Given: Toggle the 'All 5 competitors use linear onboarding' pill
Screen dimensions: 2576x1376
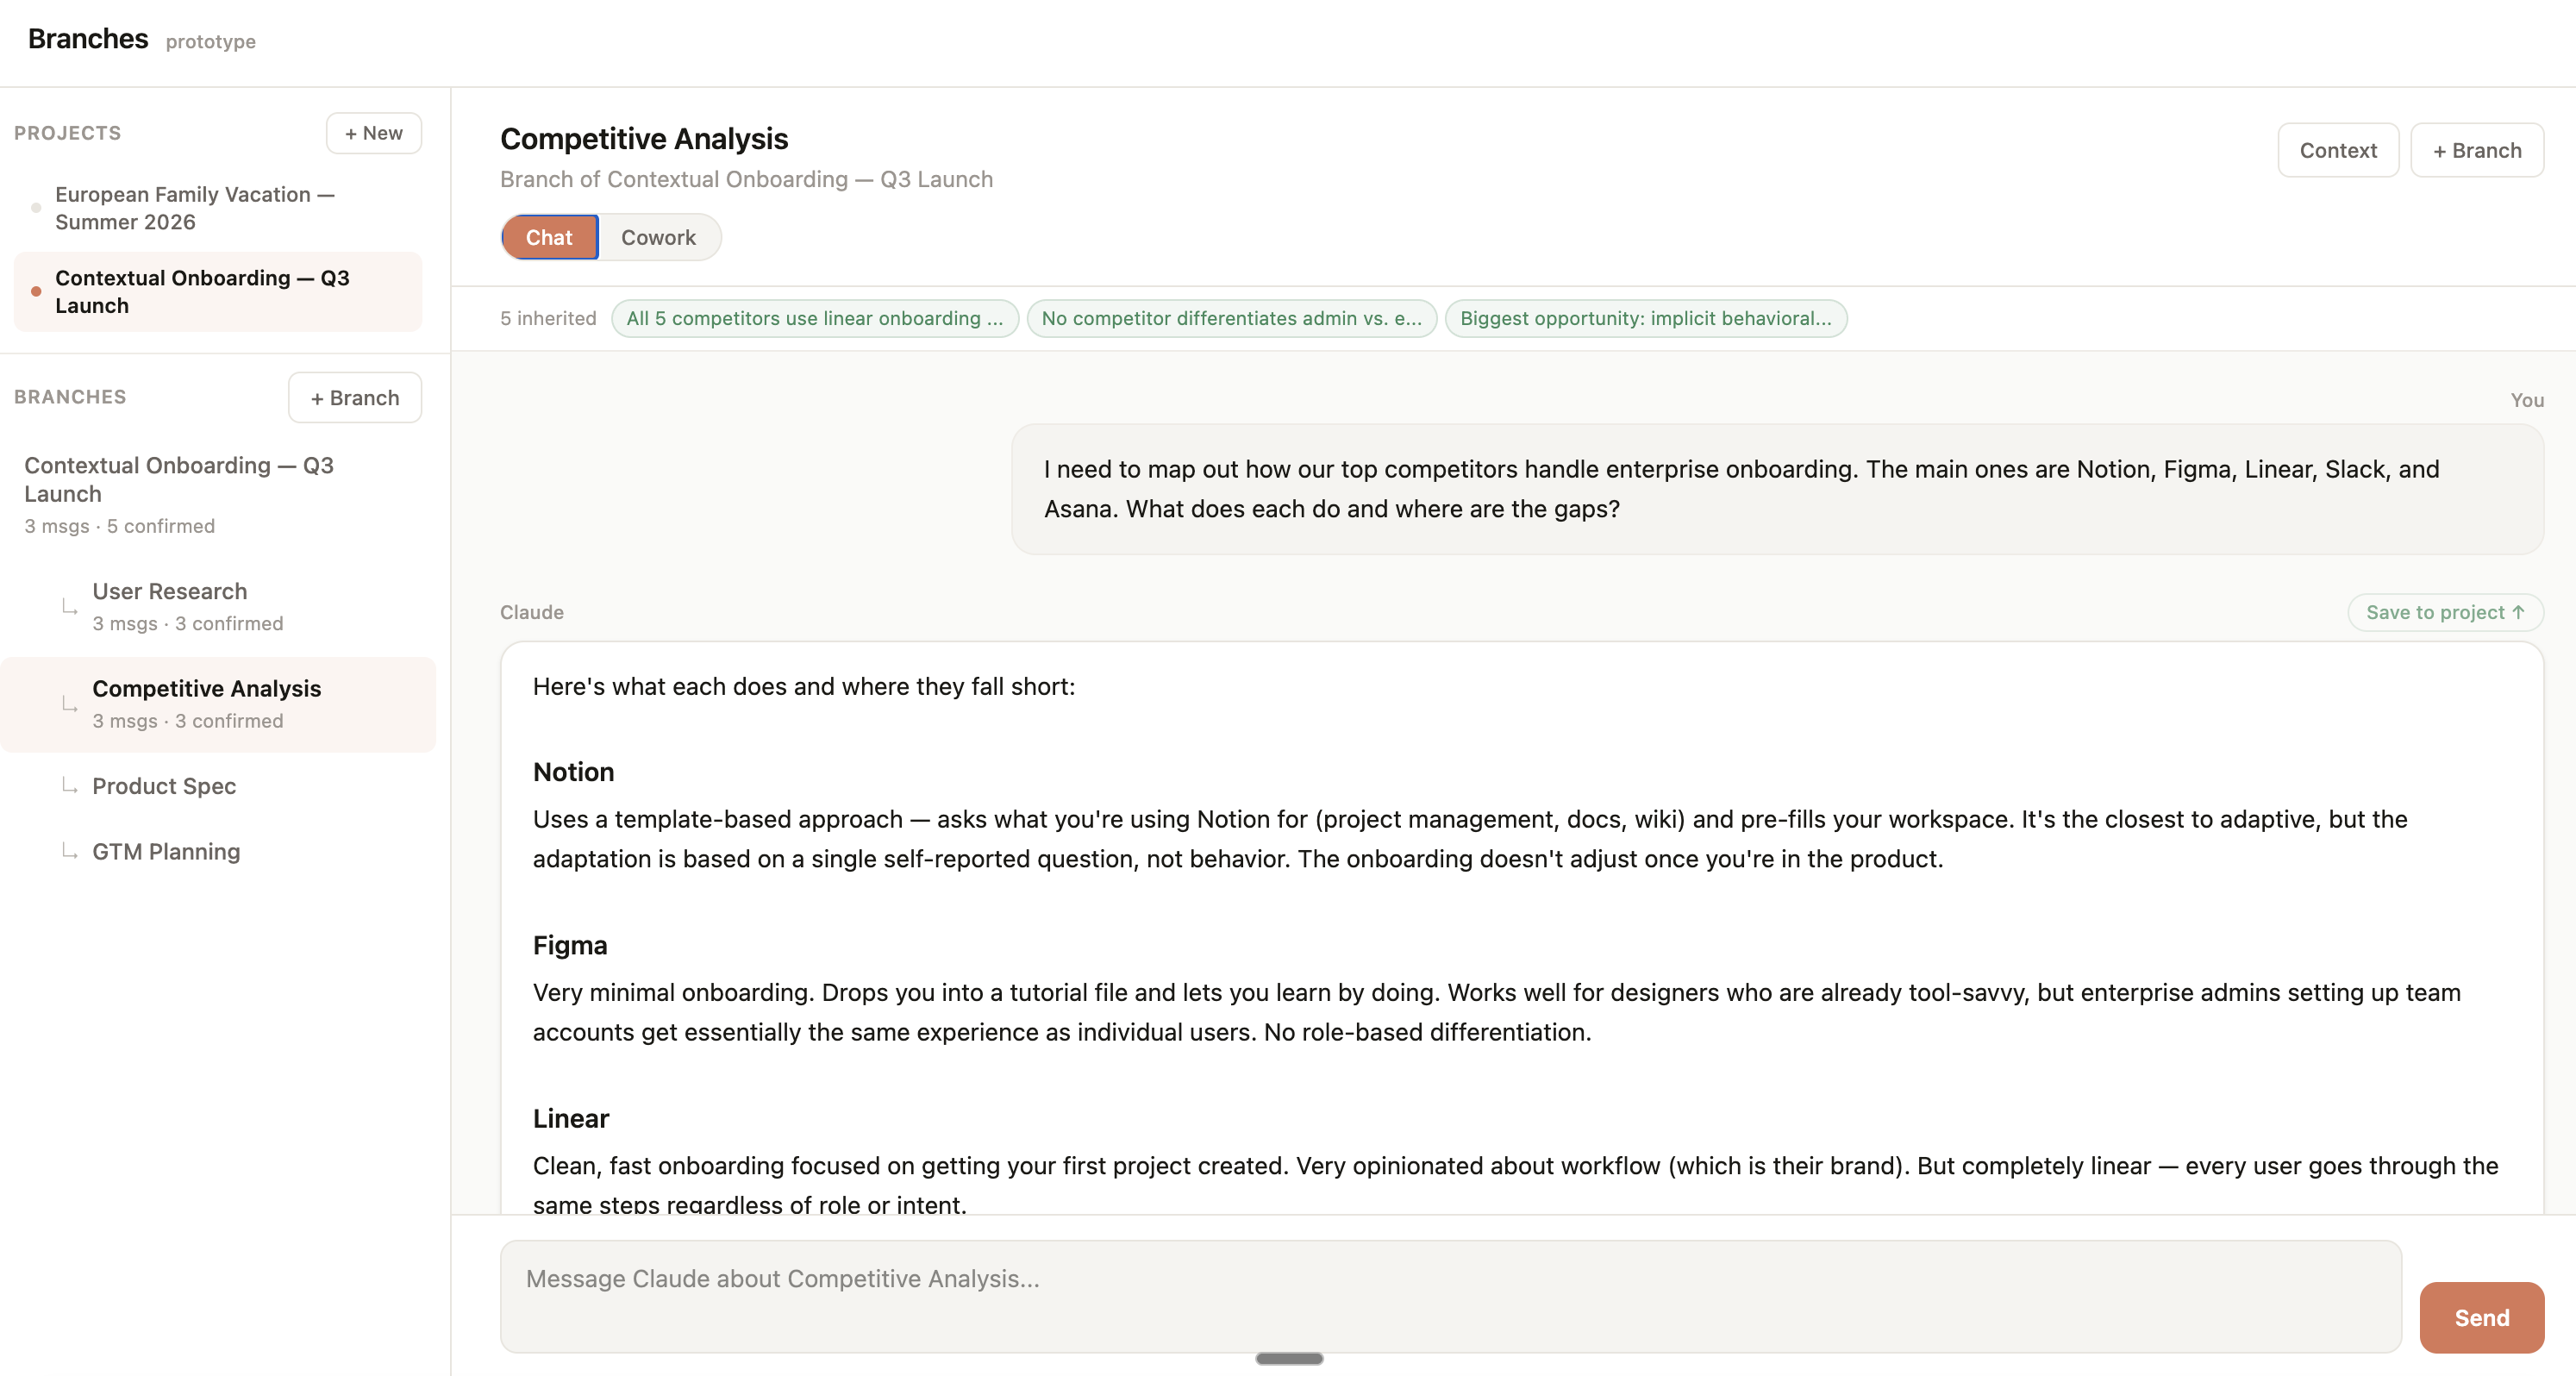Looking at the screenshot, I should [814, 318].
